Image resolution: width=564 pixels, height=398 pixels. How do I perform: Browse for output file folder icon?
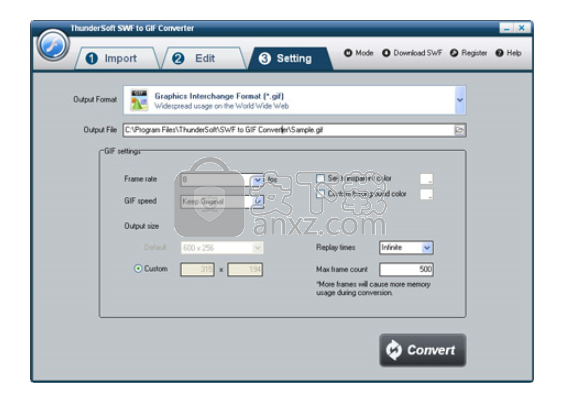click(x=460, y=130)
